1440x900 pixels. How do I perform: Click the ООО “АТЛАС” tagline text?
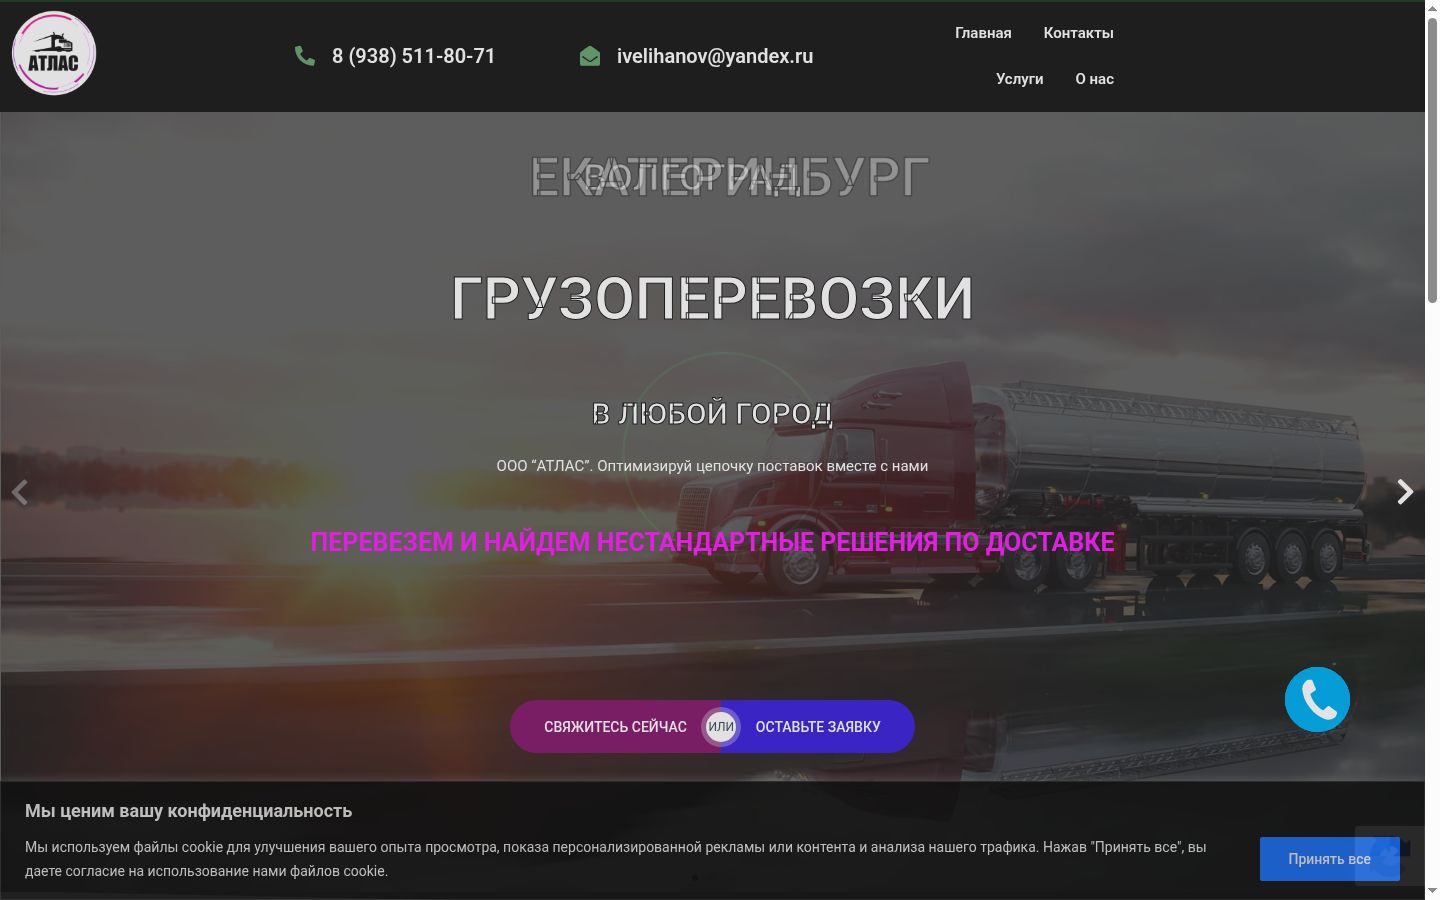click(712, 466)
